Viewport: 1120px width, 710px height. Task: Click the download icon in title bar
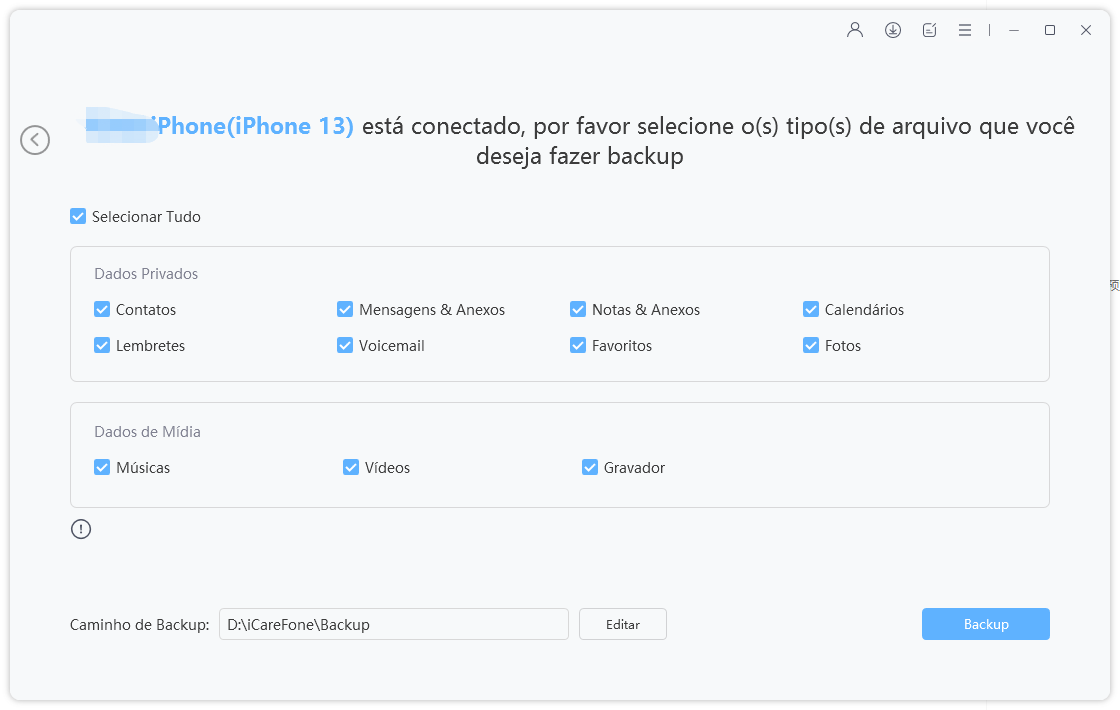pyautogui.click(x=893, y=30)
